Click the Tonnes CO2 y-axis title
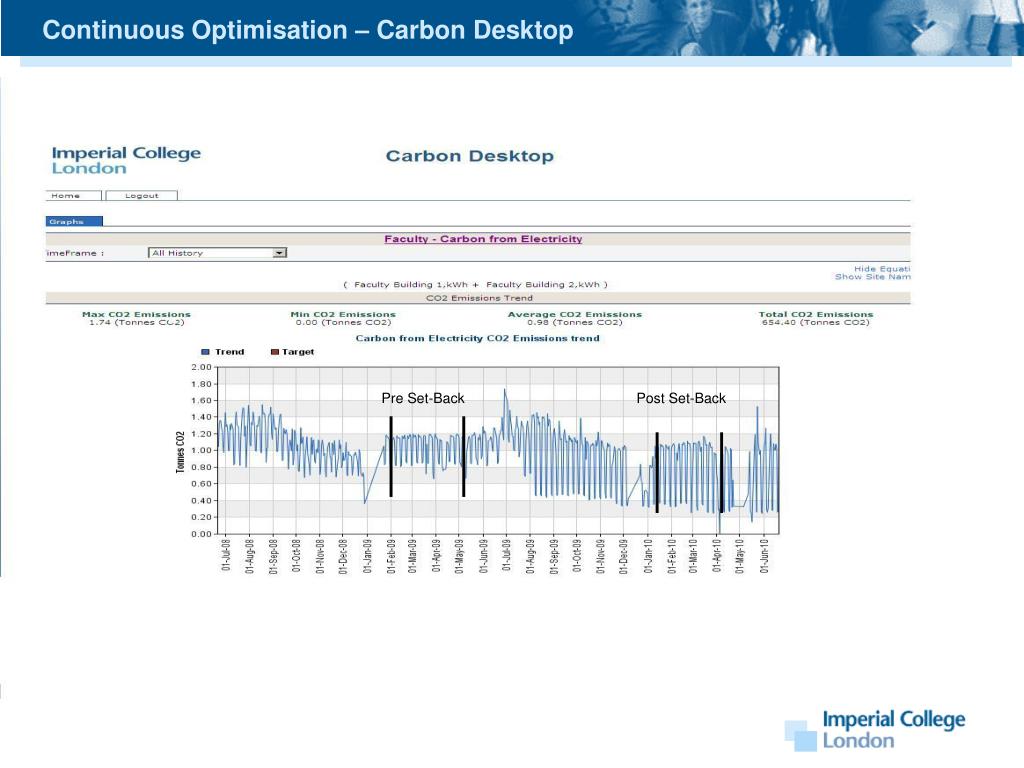Viewport: 1024px width, 768px height. tap(180, 452)
